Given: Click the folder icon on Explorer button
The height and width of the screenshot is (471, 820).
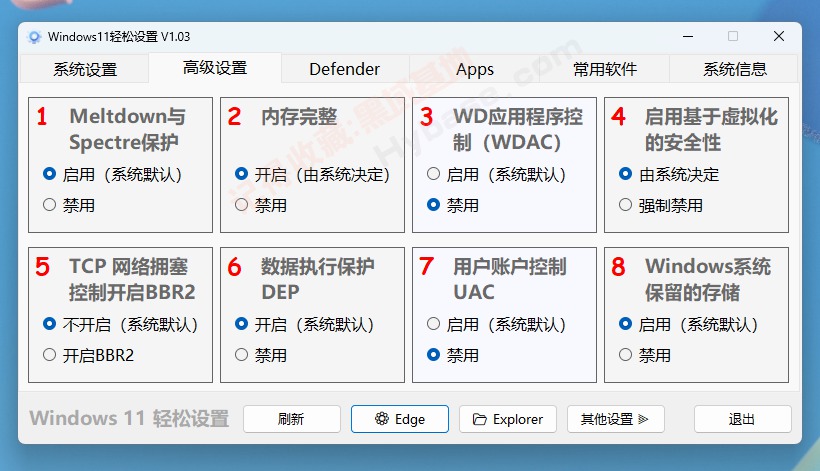Looking at the screenshot, I should click(x=480, y=419).
